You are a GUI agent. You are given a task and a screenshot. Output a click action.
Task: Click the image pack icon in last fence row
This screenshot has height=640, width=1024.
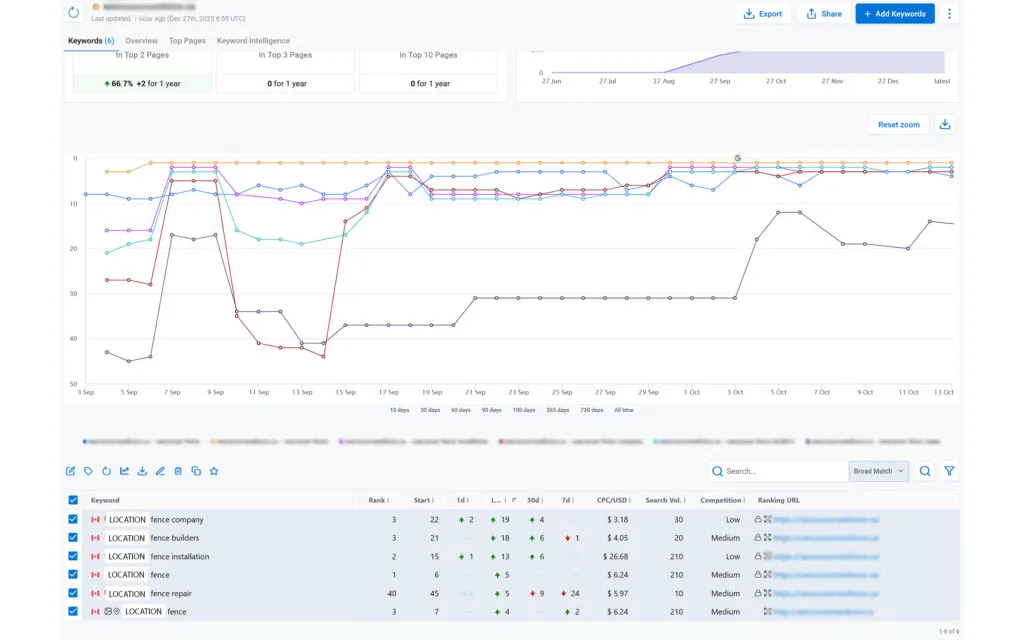coord(108,611)
